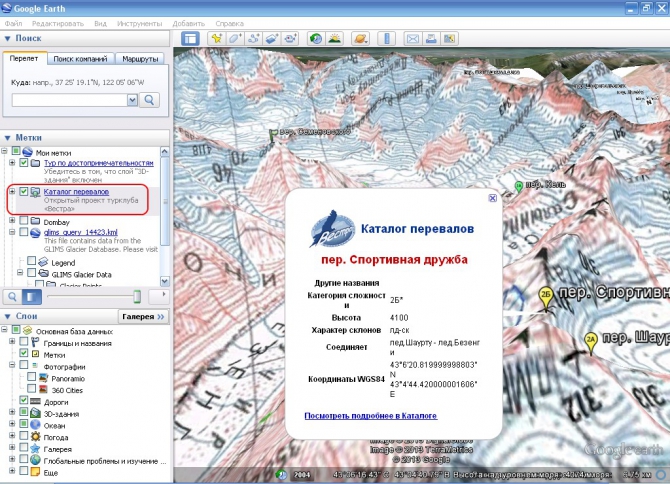Collapse the Слои panel triangle
Viewport: 670px width, 484px height.
7,317
